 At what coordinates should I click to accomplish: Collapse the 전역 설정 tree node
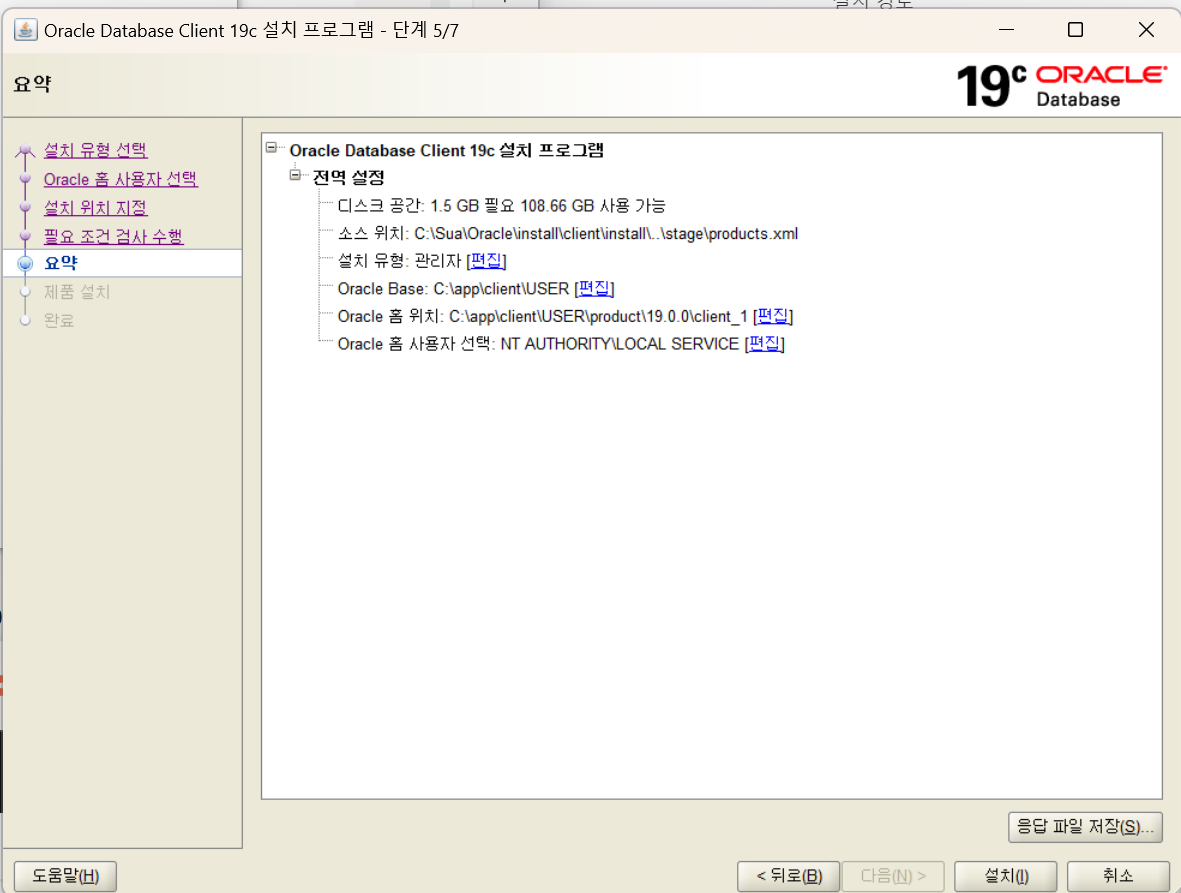click(x=295, y=175)
